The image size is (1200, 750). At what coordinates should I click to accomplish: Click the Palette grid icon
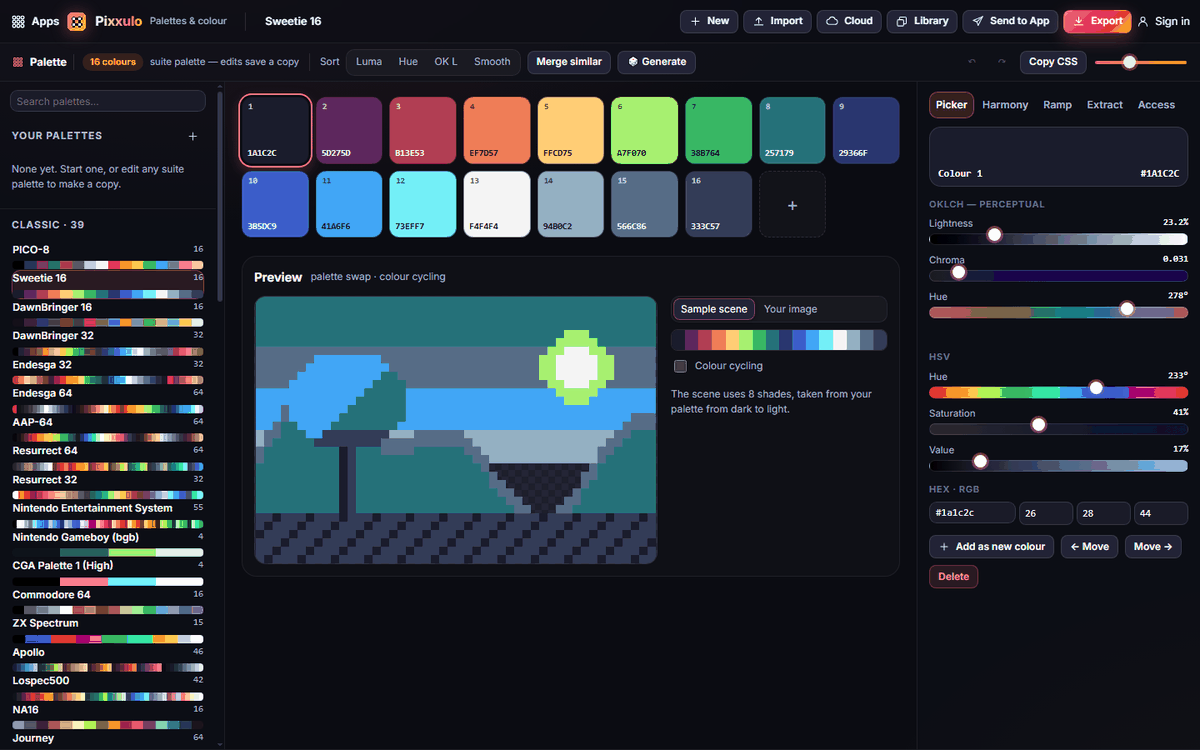(x=18, y=62)
